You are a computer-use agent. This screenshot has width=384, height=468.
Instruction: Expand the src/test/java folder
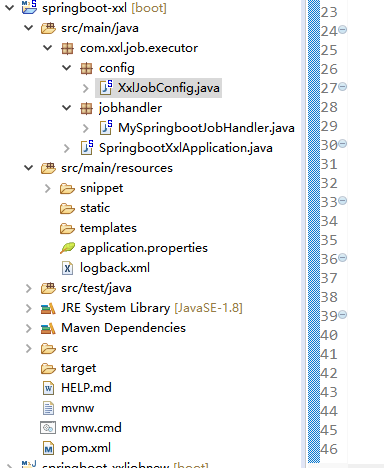(x=29, y=288)
